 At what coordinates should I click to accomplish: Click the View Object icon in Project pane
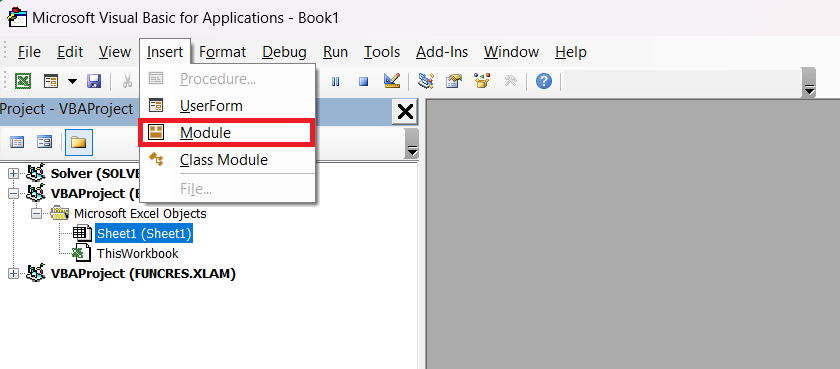point(44,142)
